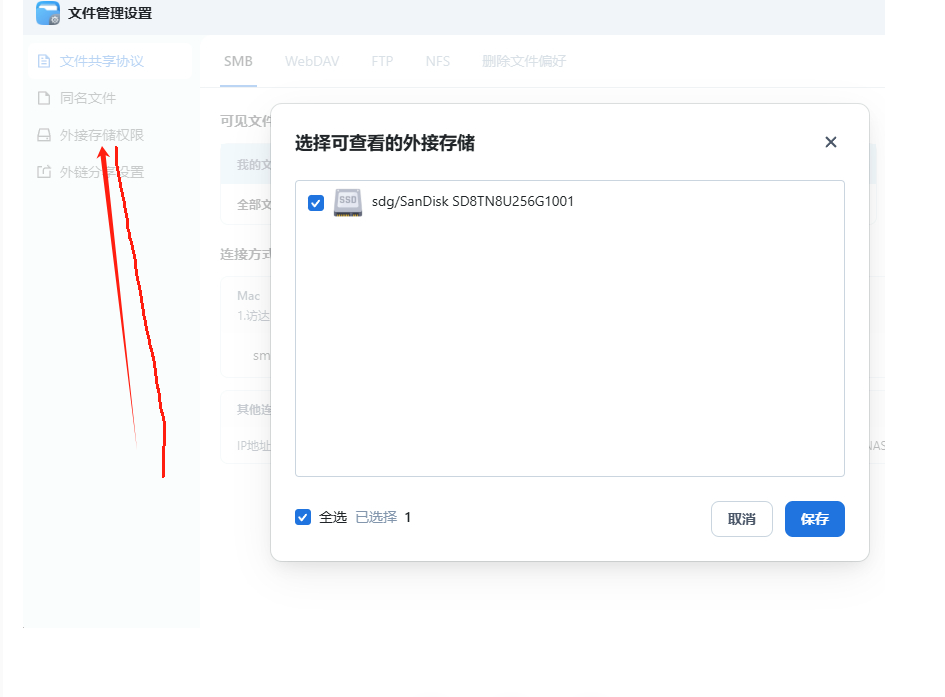Toggle the 全选 select-all checkbox
Image resolution: width=945 pixels, height=697 pixels.
click(x=303, y=517)
